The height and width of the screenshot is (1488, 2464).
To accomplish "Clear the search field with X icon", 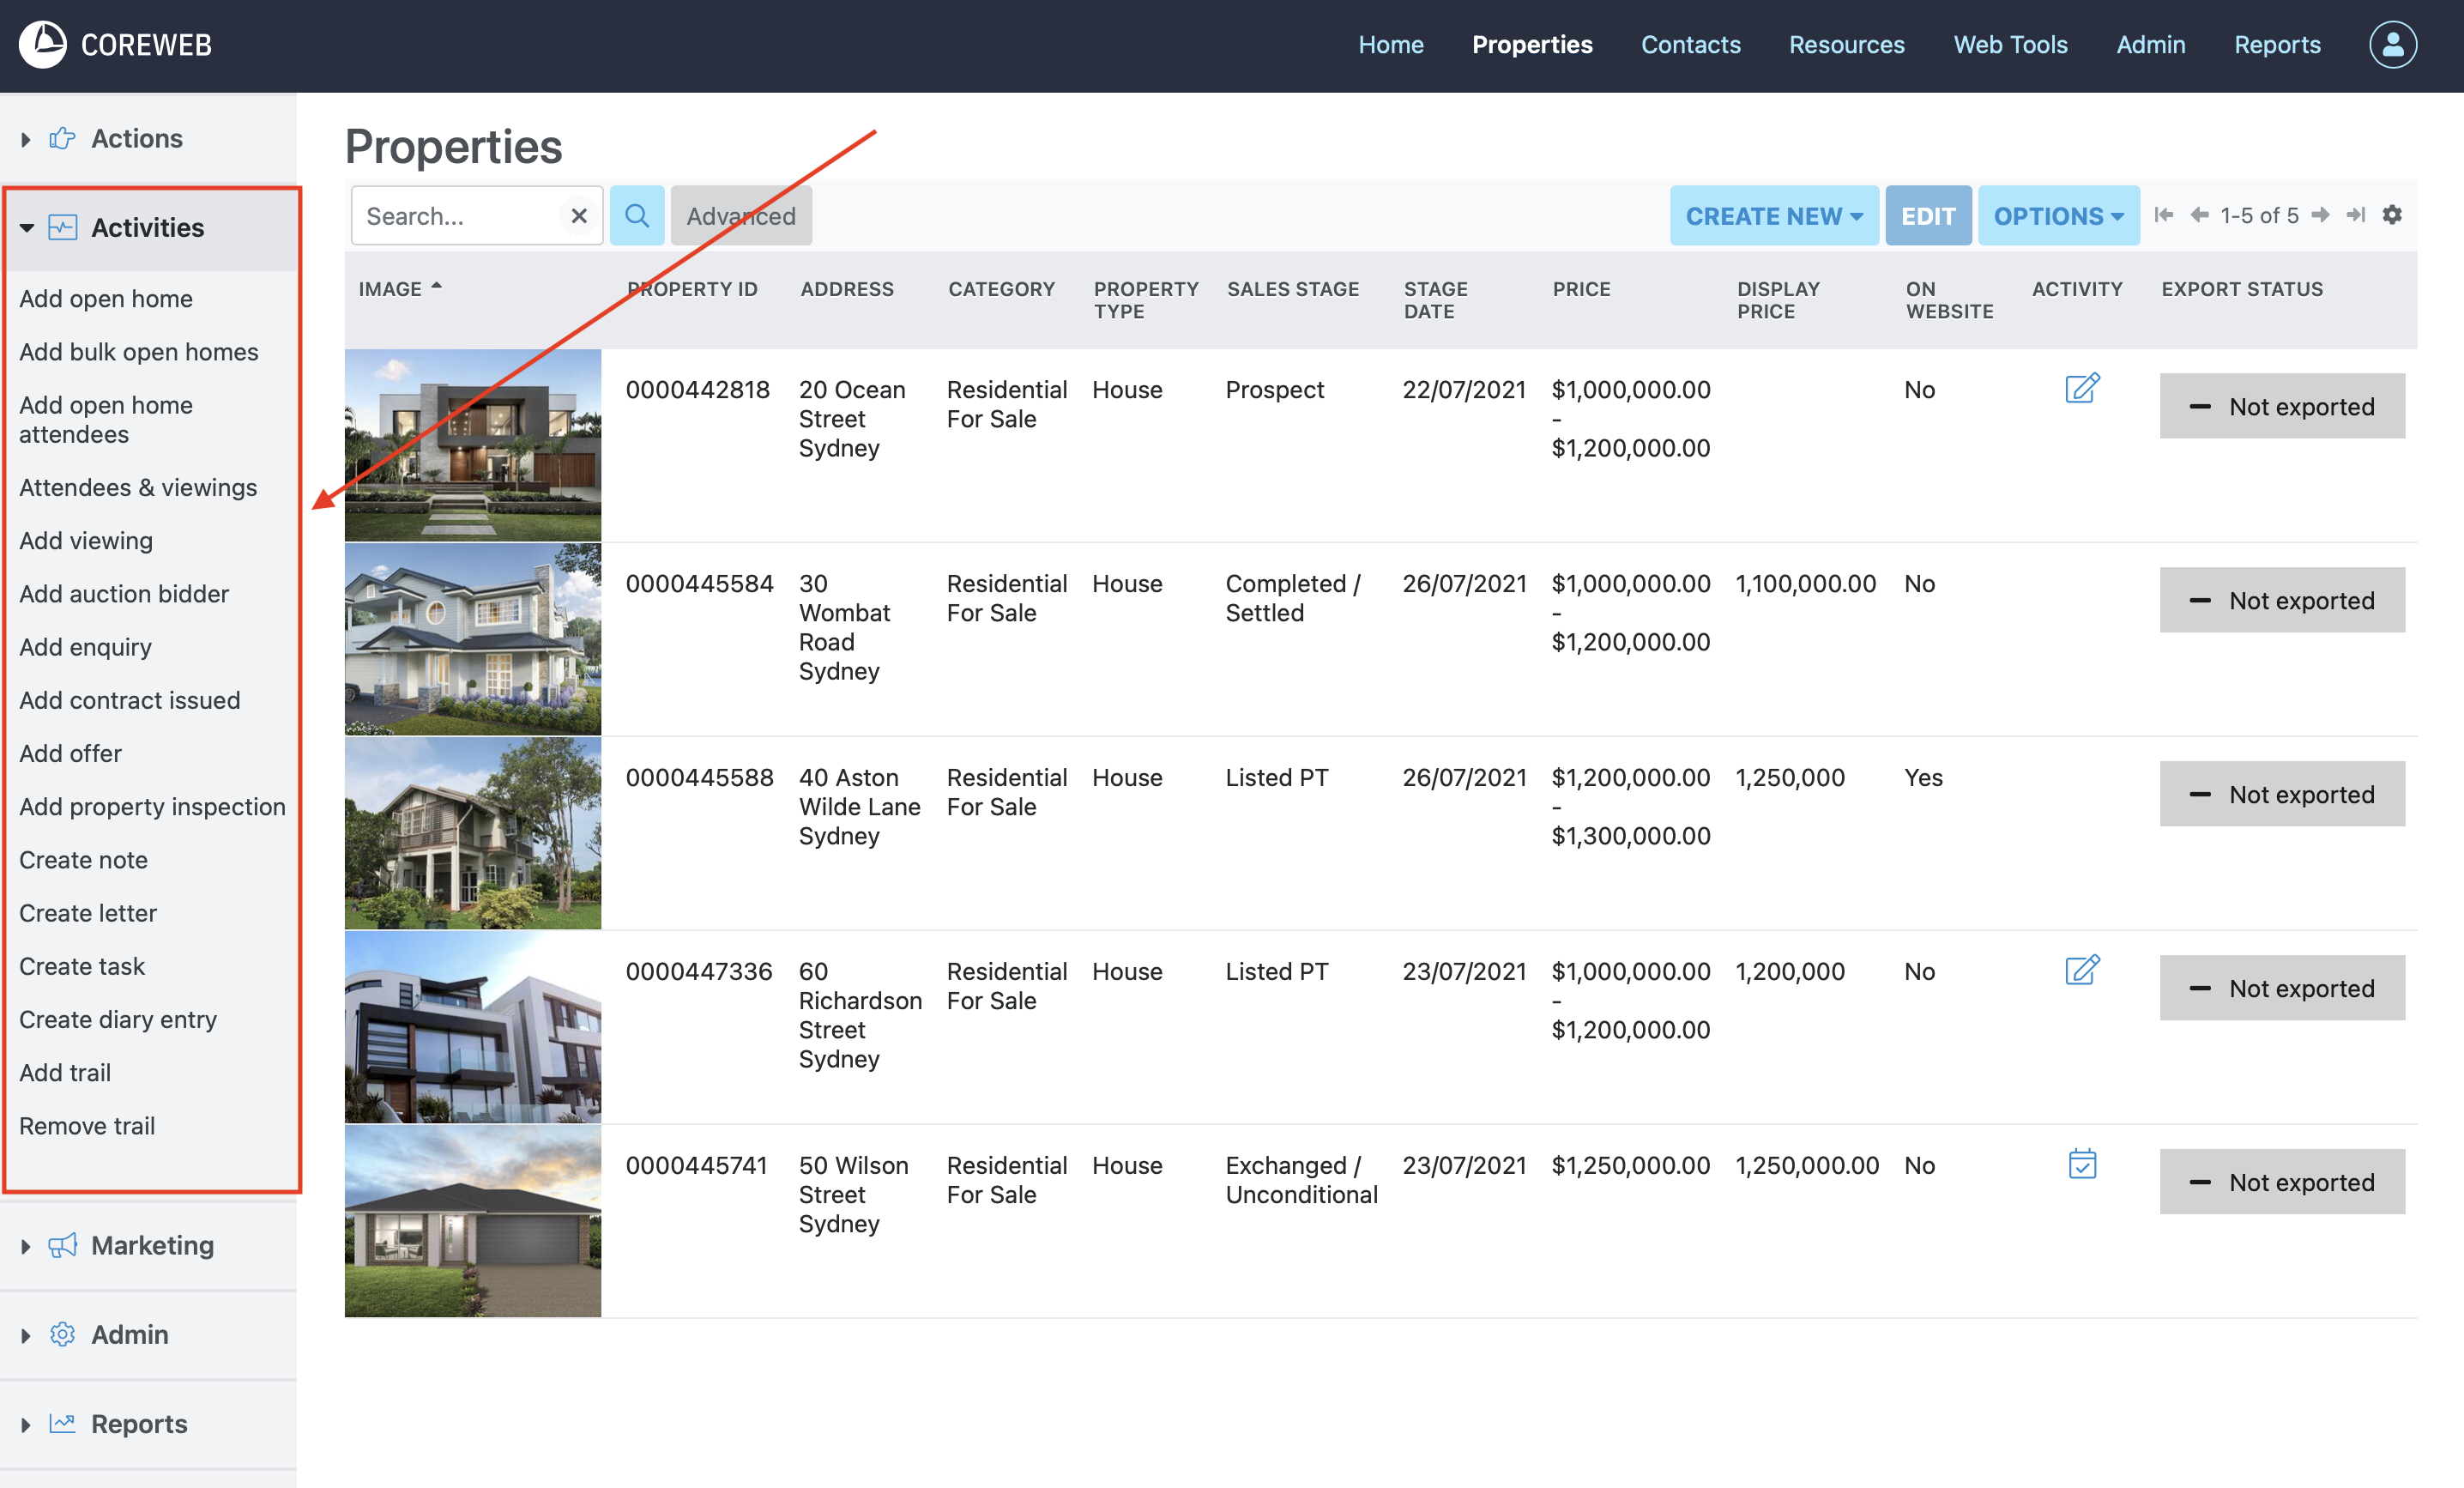I will (x=578, y=216).
